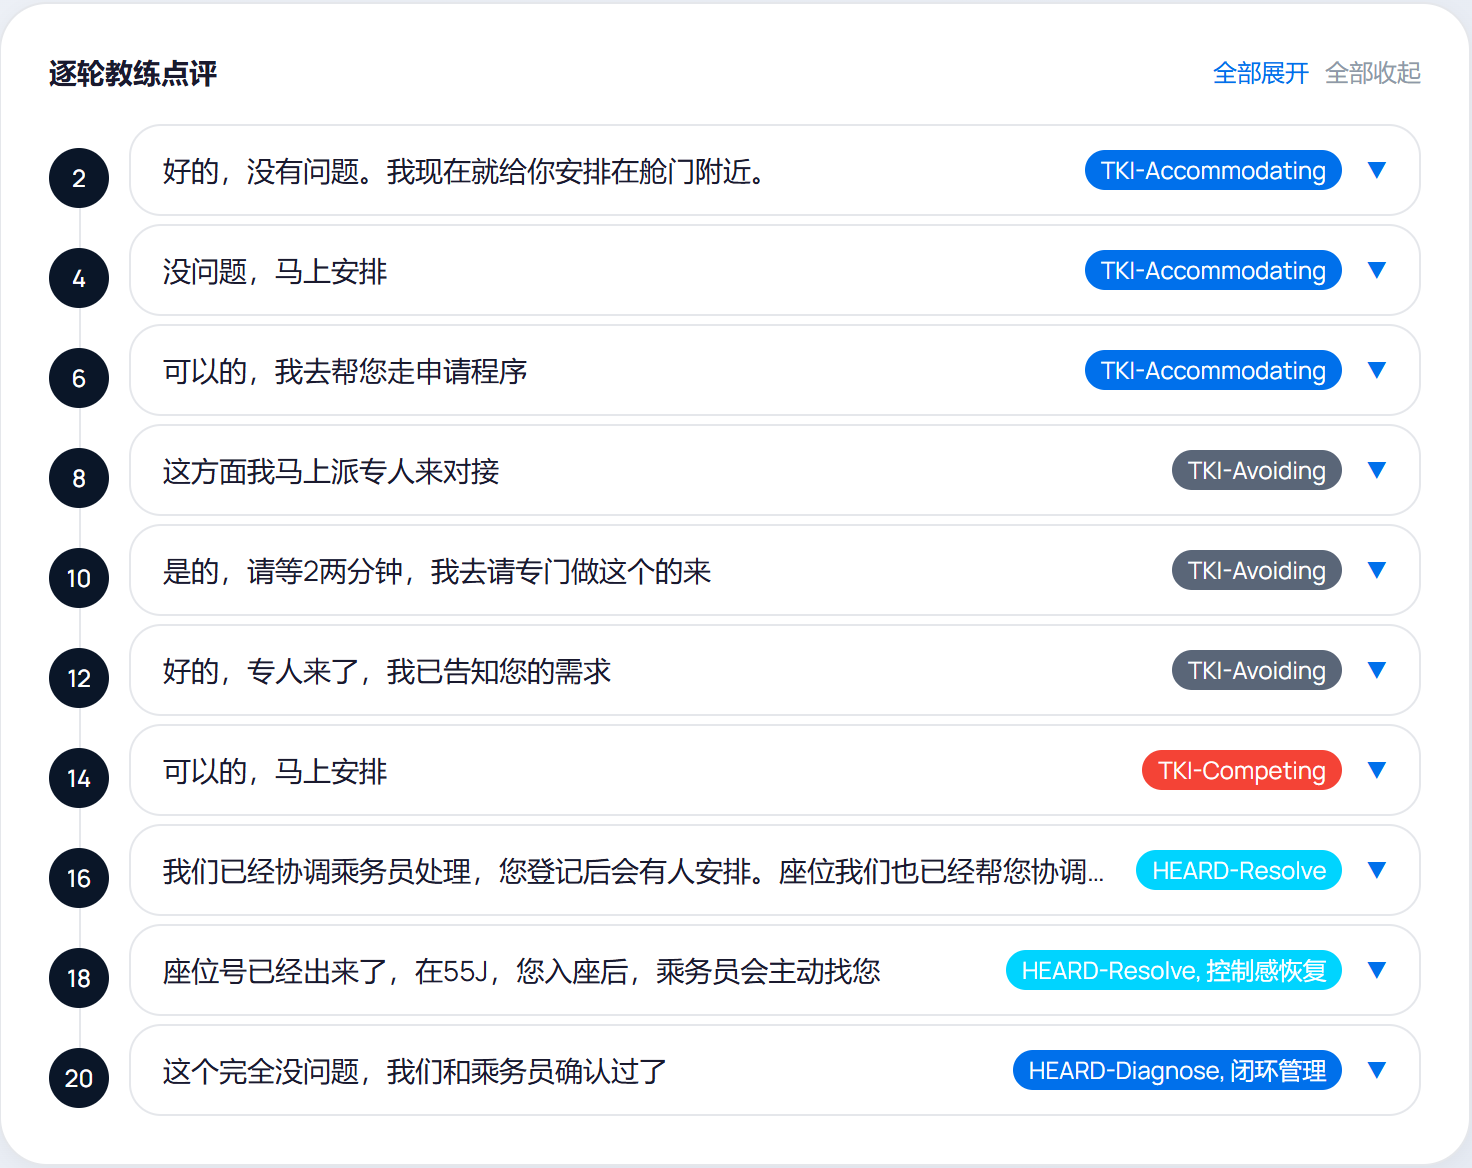Click the round 4 number badge
This screenshot has height=1168, width=1472.
click(78, 278)
